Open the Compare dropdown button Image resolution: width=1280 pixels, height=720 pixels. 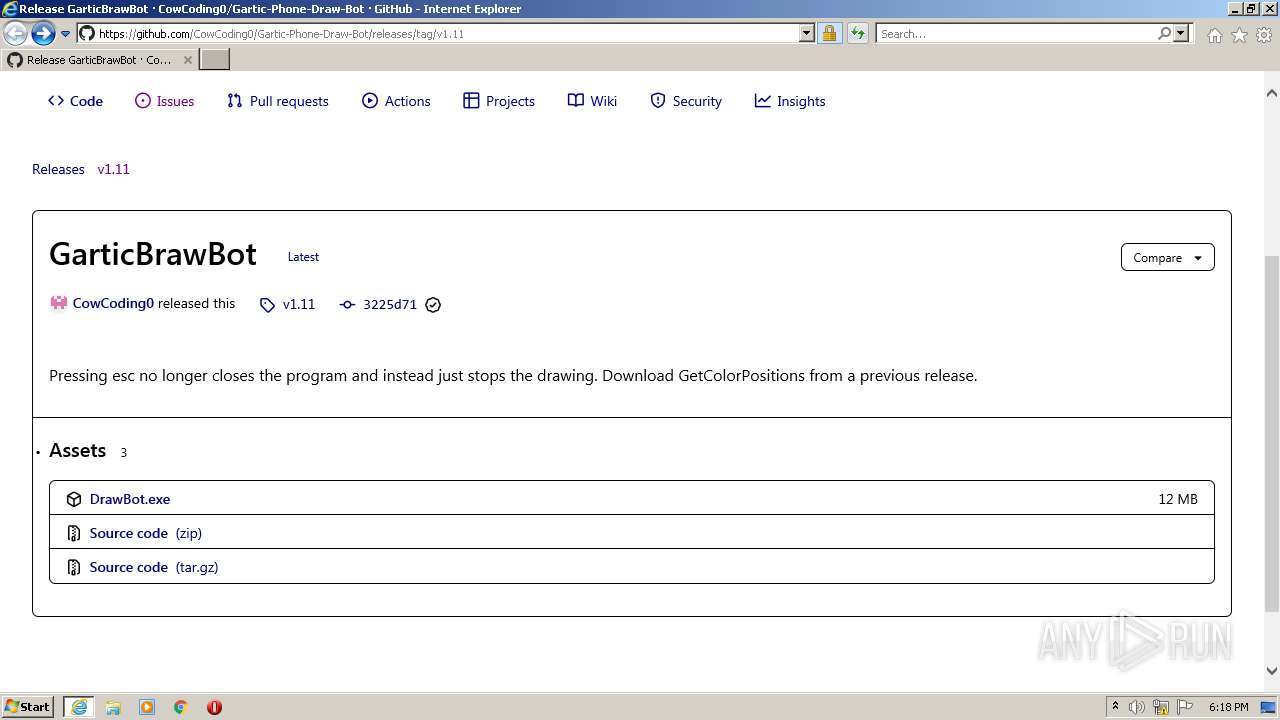(x=1167, y=257)
